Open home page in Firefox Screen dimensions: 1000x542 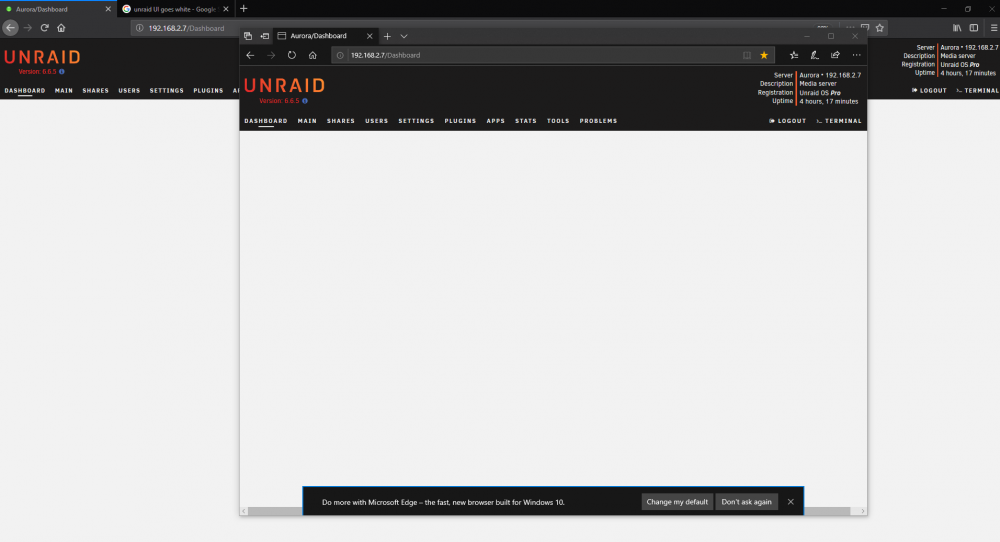[x=61, y=28]
